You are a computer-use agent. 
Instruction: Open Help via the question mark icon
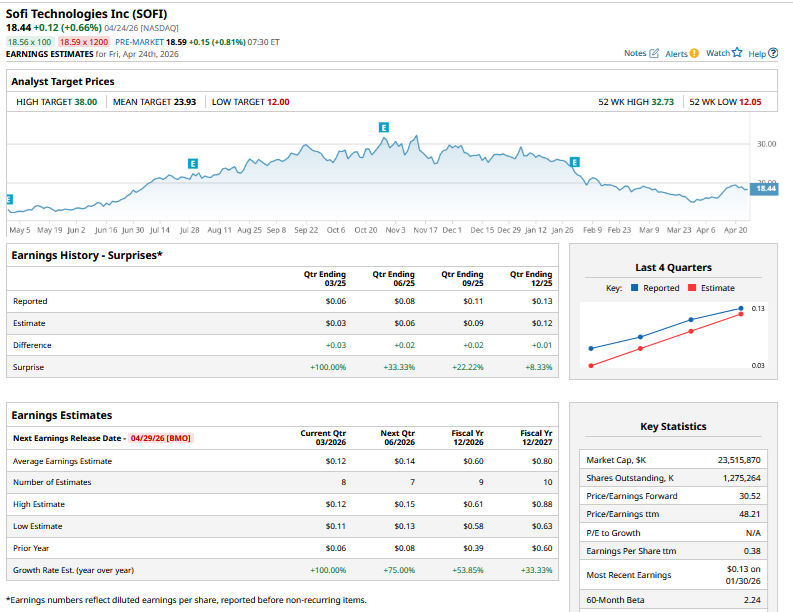click(x=773, y=53)
